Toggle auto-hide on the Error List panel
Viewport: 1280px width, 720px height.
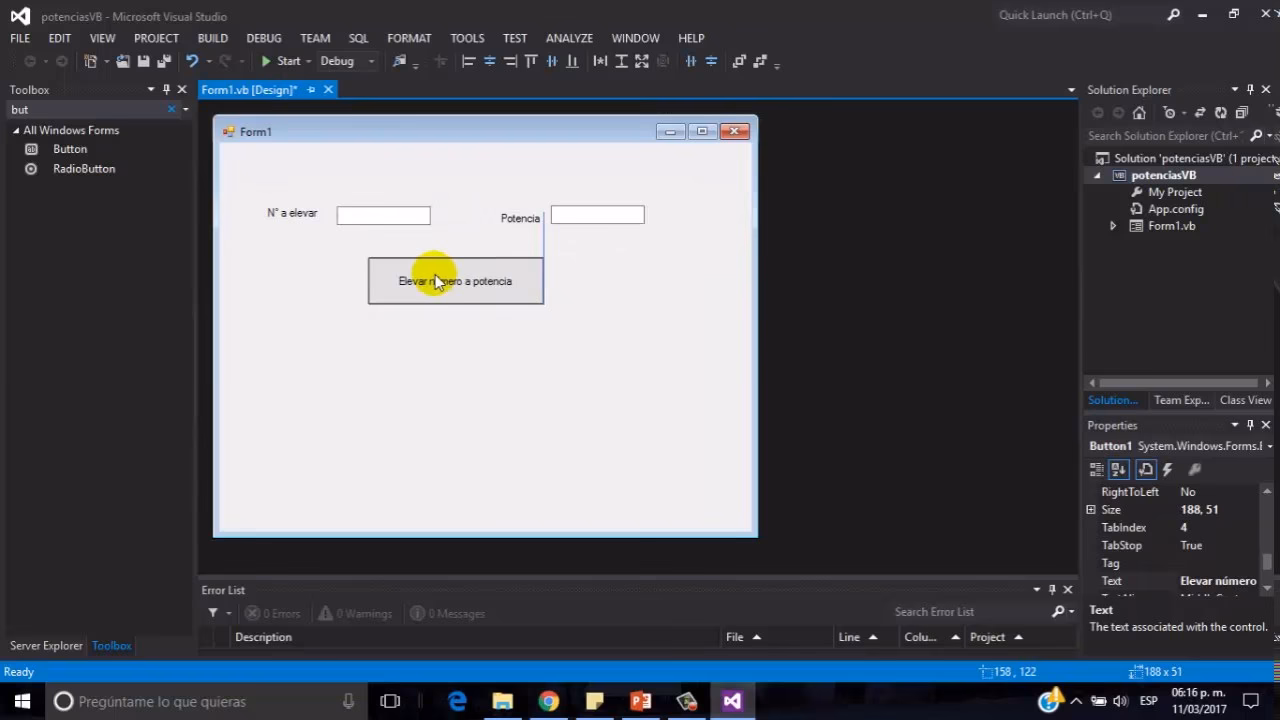tap(1051, 589)
